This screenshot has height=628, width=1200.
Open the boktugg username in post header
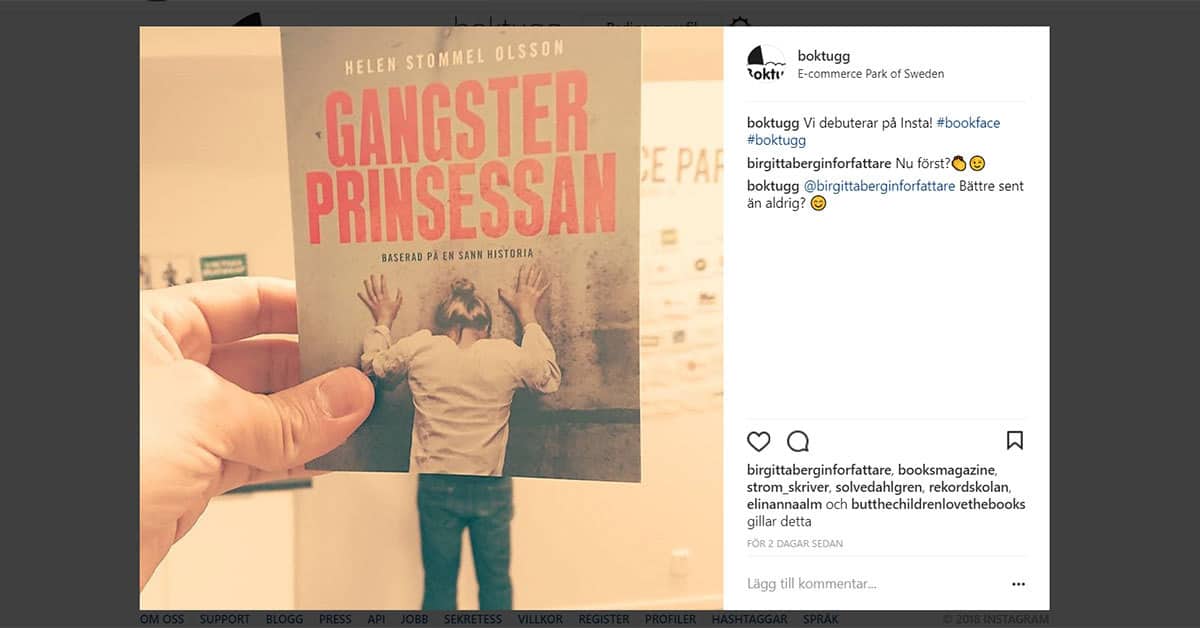coord(824,56)
